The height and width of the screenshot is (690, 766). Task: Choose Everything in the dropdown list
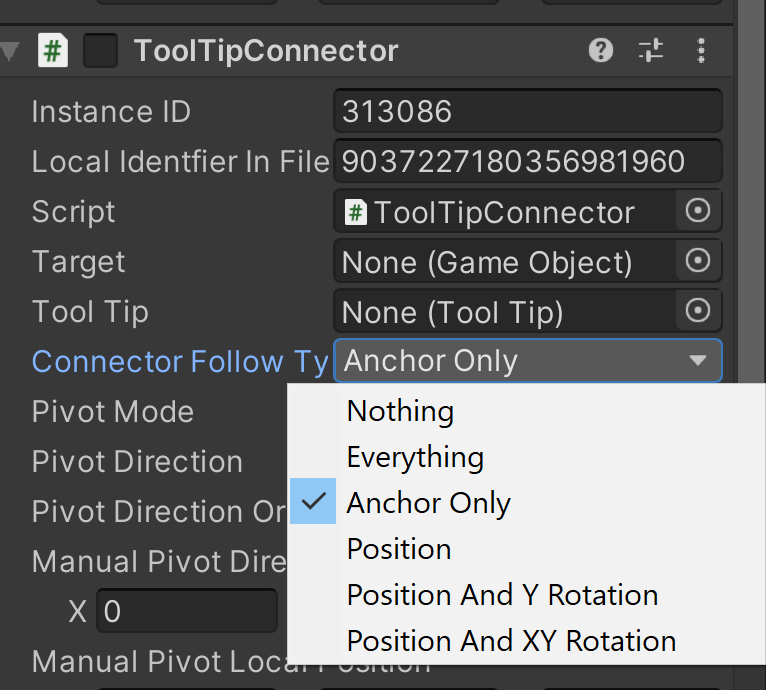pyautogui.click(x=415, y=457)
